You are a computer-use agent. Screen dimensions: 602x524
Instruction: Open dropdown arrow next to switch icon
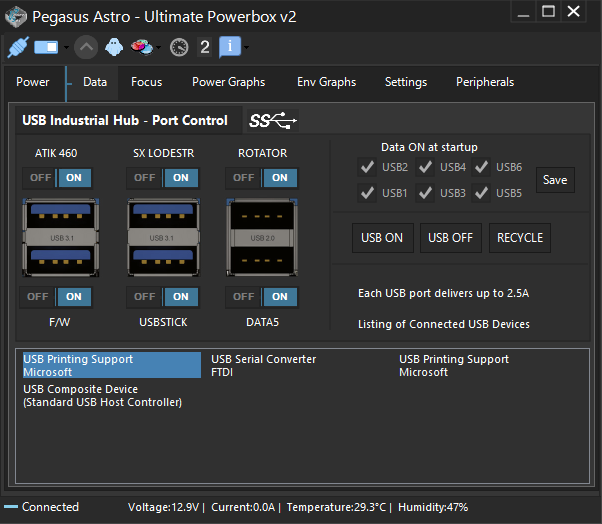tap(66, 48)
